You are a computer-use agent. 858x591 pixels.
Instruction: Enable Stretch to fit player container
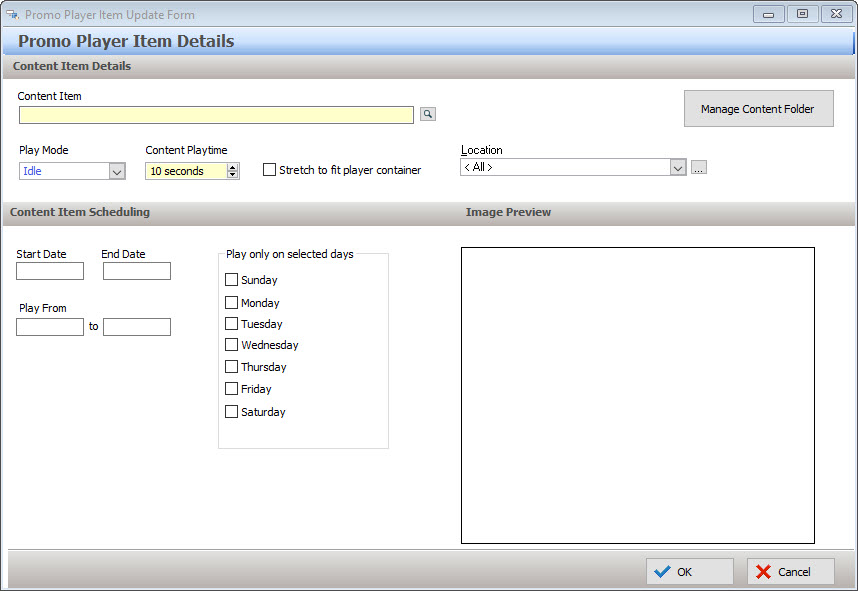(269, 170)
